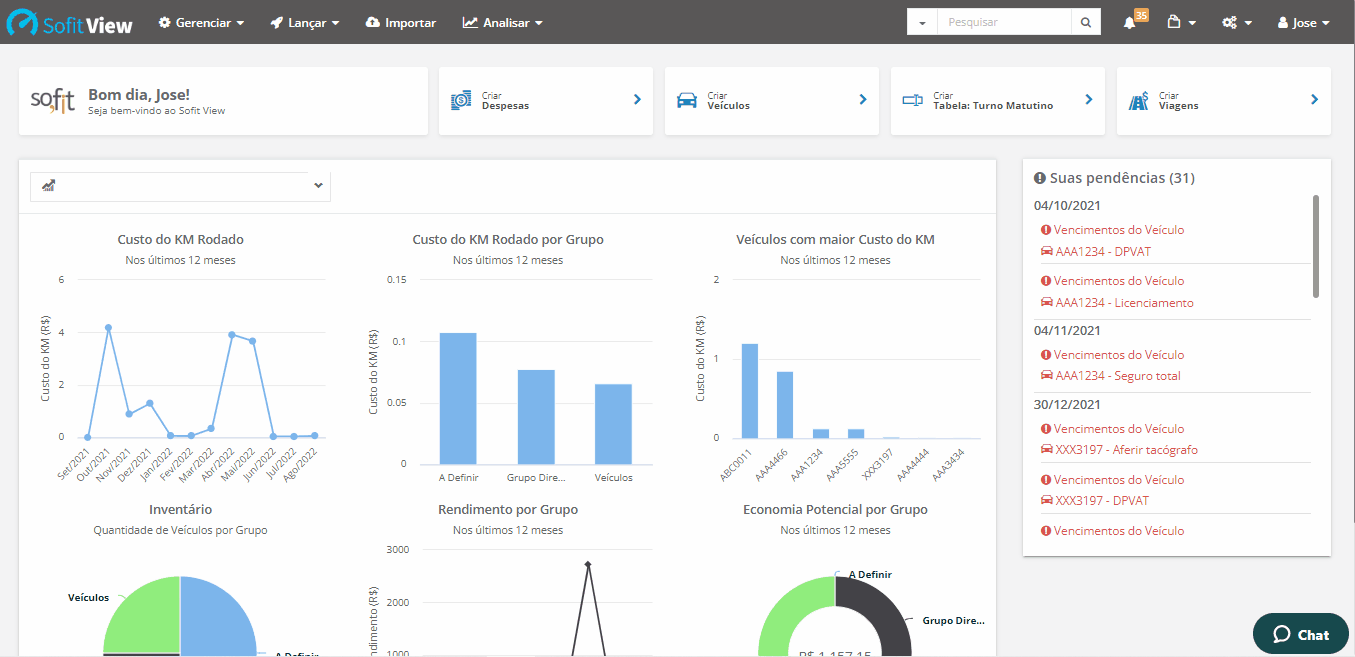Click the Sofit logo in welcome card

point(52,100)
